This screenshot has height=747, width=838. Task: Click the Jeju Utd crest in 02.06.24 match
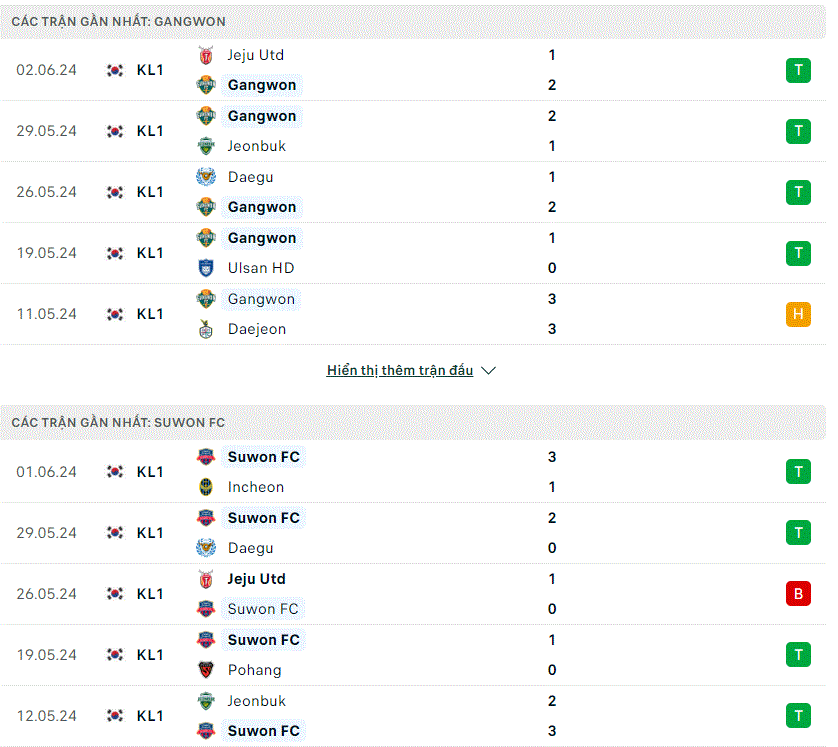[206, 55]
